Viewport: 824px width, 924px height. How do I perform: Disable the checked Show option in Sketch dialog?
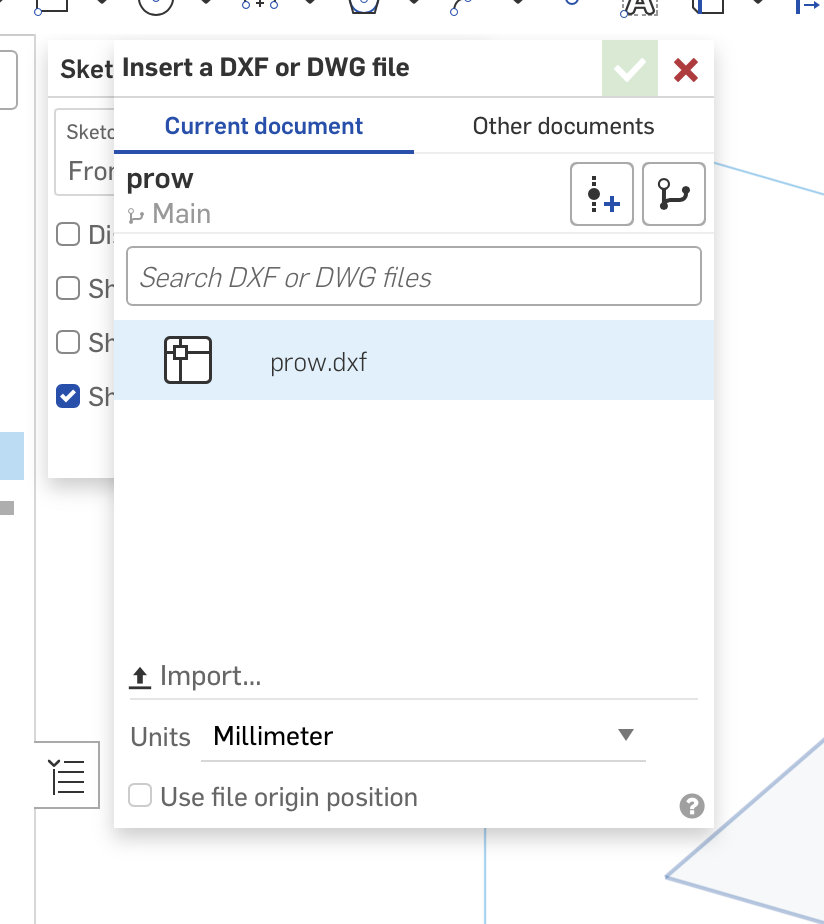click(68, 396)
